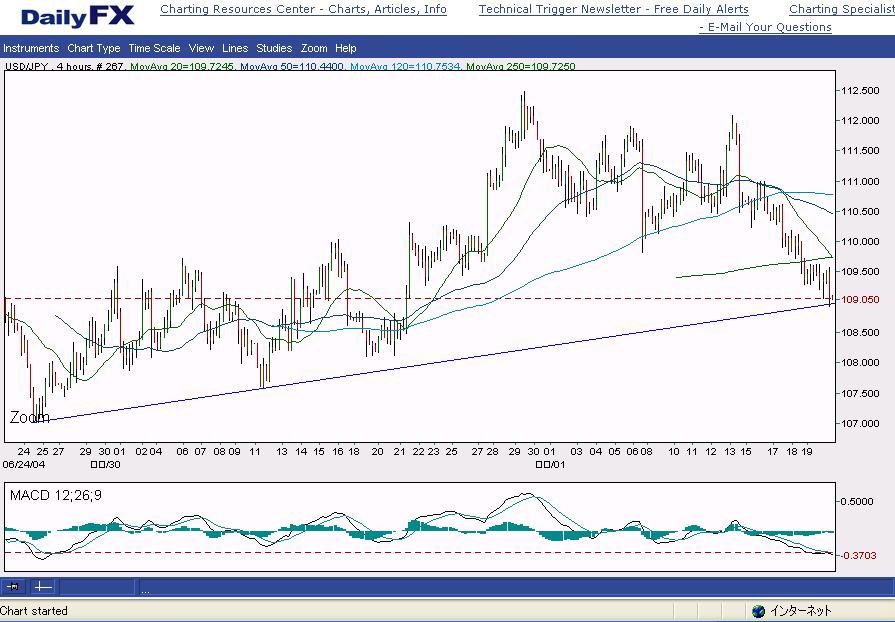Click the pin icon in bottom toolbar

tap(14, 587)
